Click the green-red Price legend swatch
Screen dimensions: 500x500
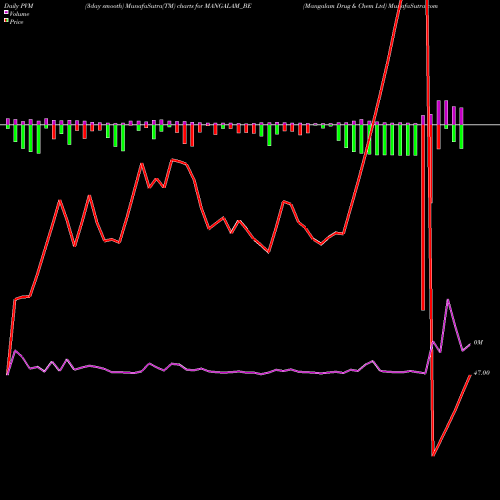[6, 21]
